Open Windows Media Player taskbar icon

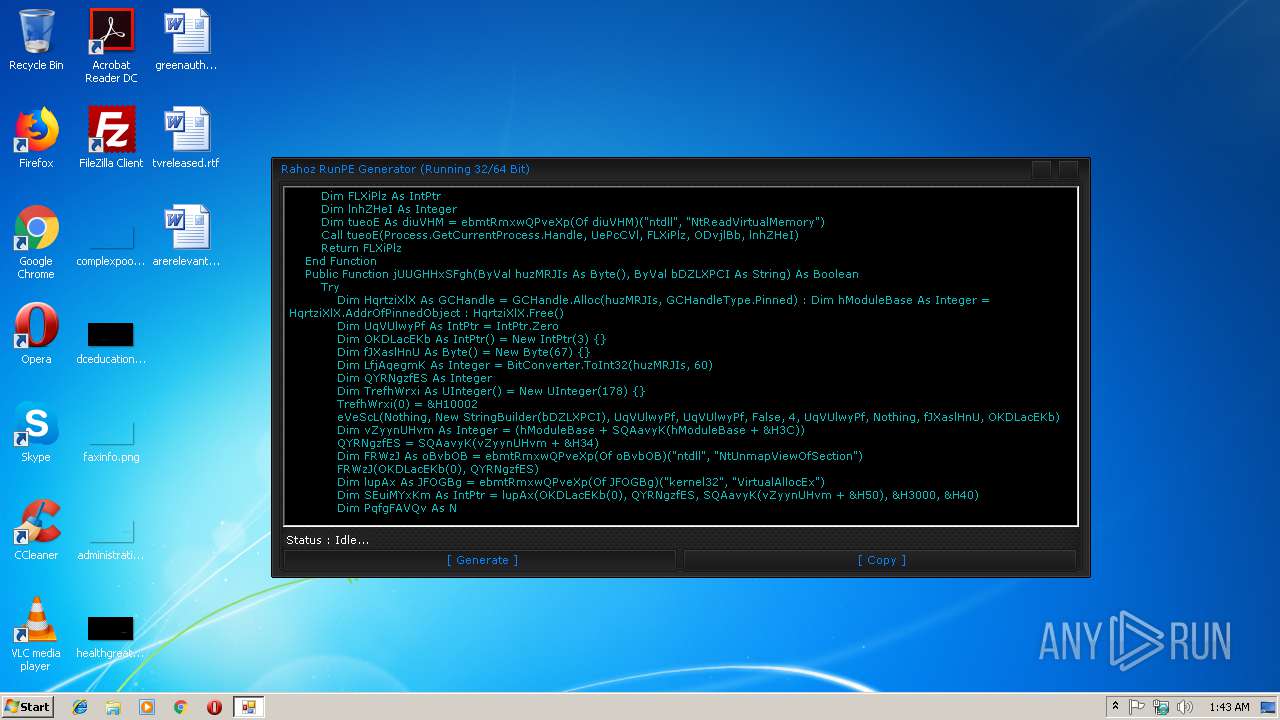(147, 706)
